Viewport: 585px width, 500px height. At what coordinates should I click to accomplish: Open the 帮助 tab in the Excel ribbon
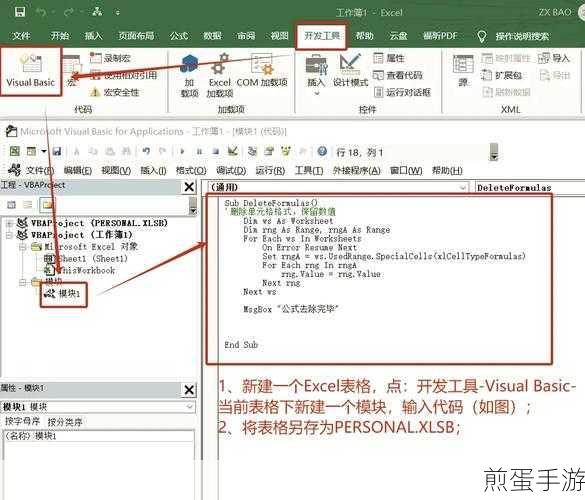364,36
